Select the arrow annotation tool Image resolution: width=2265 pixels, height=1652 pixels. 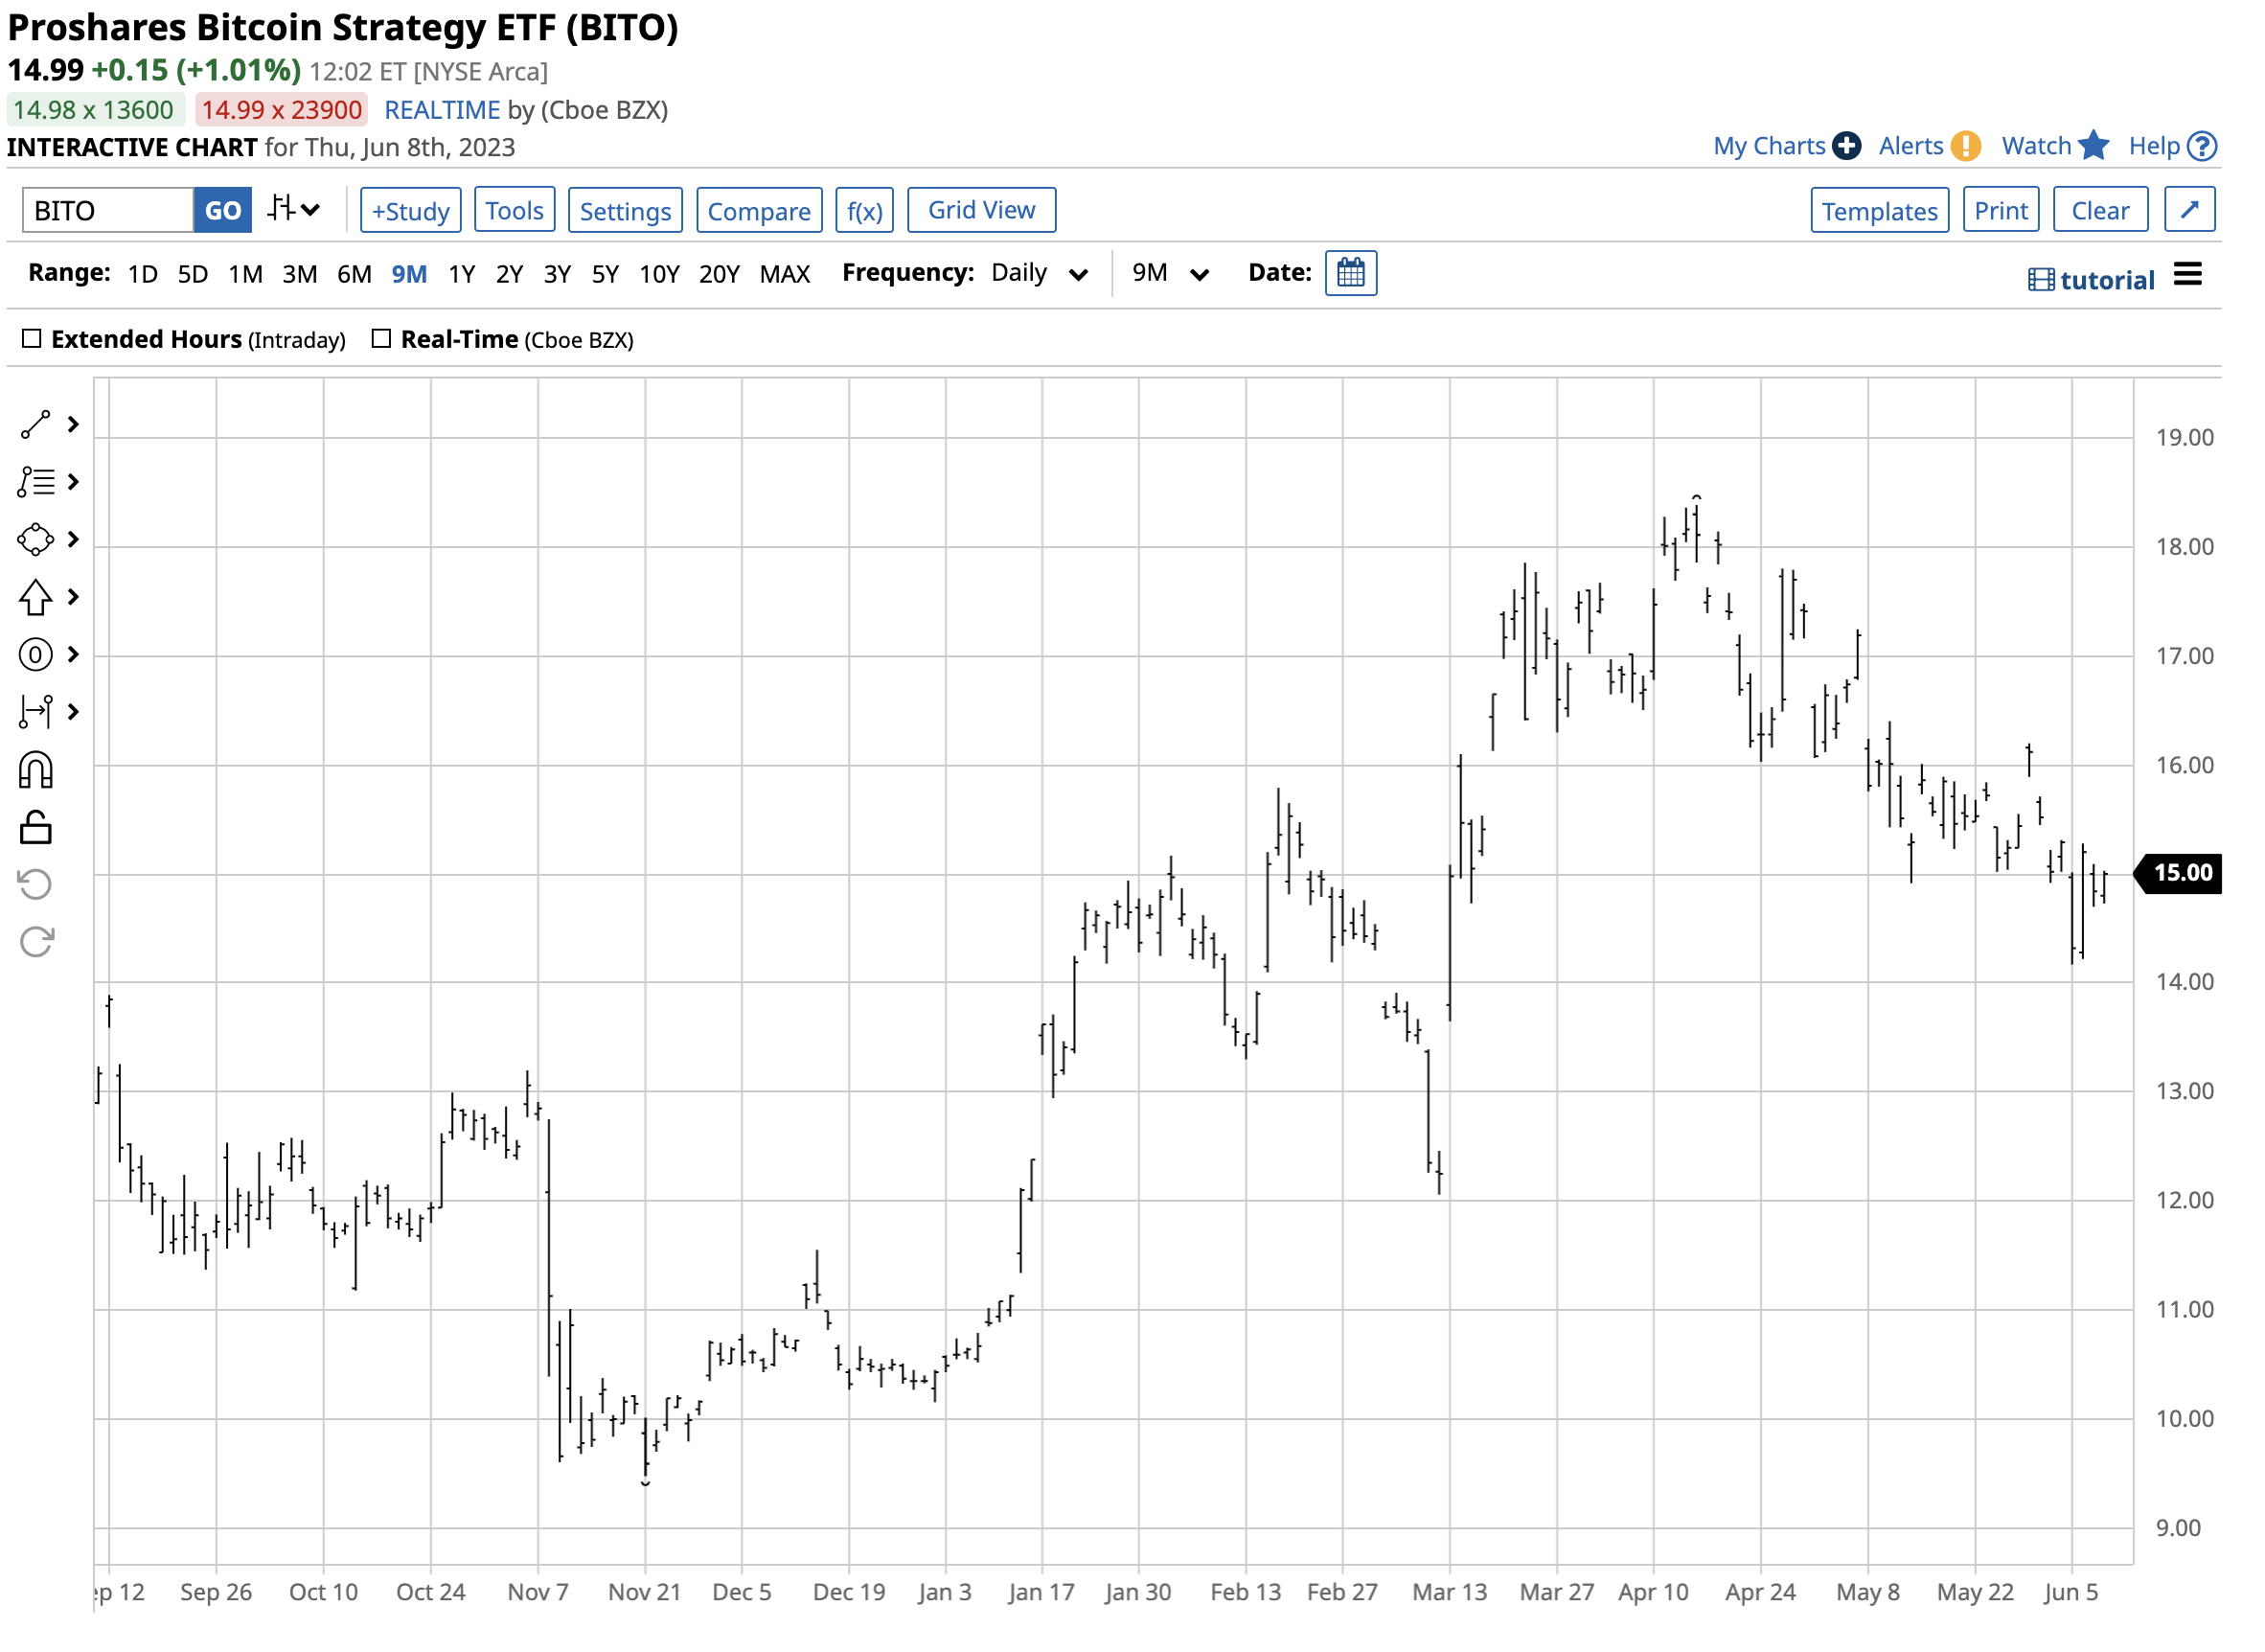[x=35, y=597]
